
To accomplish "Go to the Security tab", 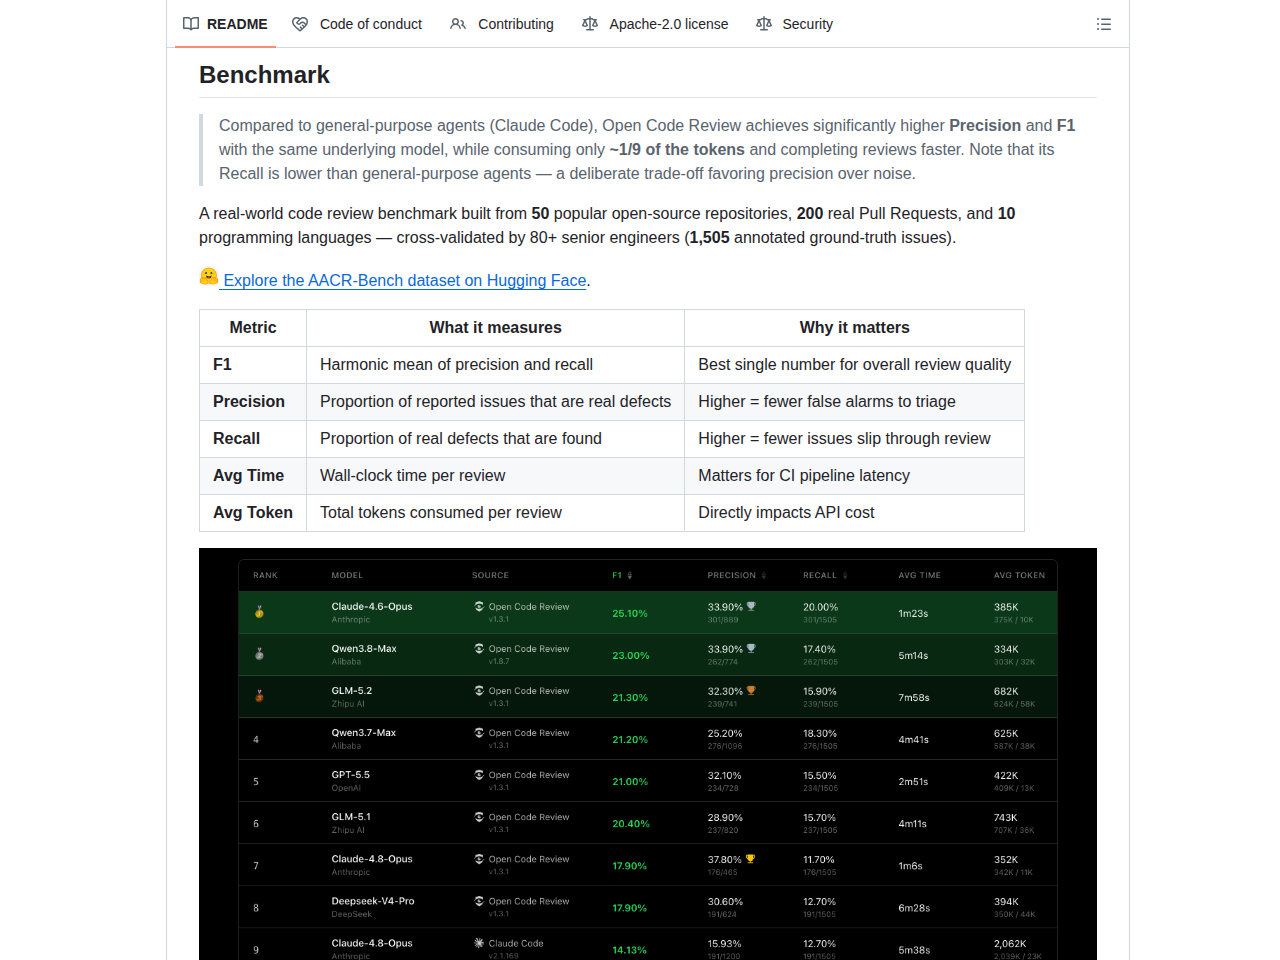I will click(x=795, y=24).
